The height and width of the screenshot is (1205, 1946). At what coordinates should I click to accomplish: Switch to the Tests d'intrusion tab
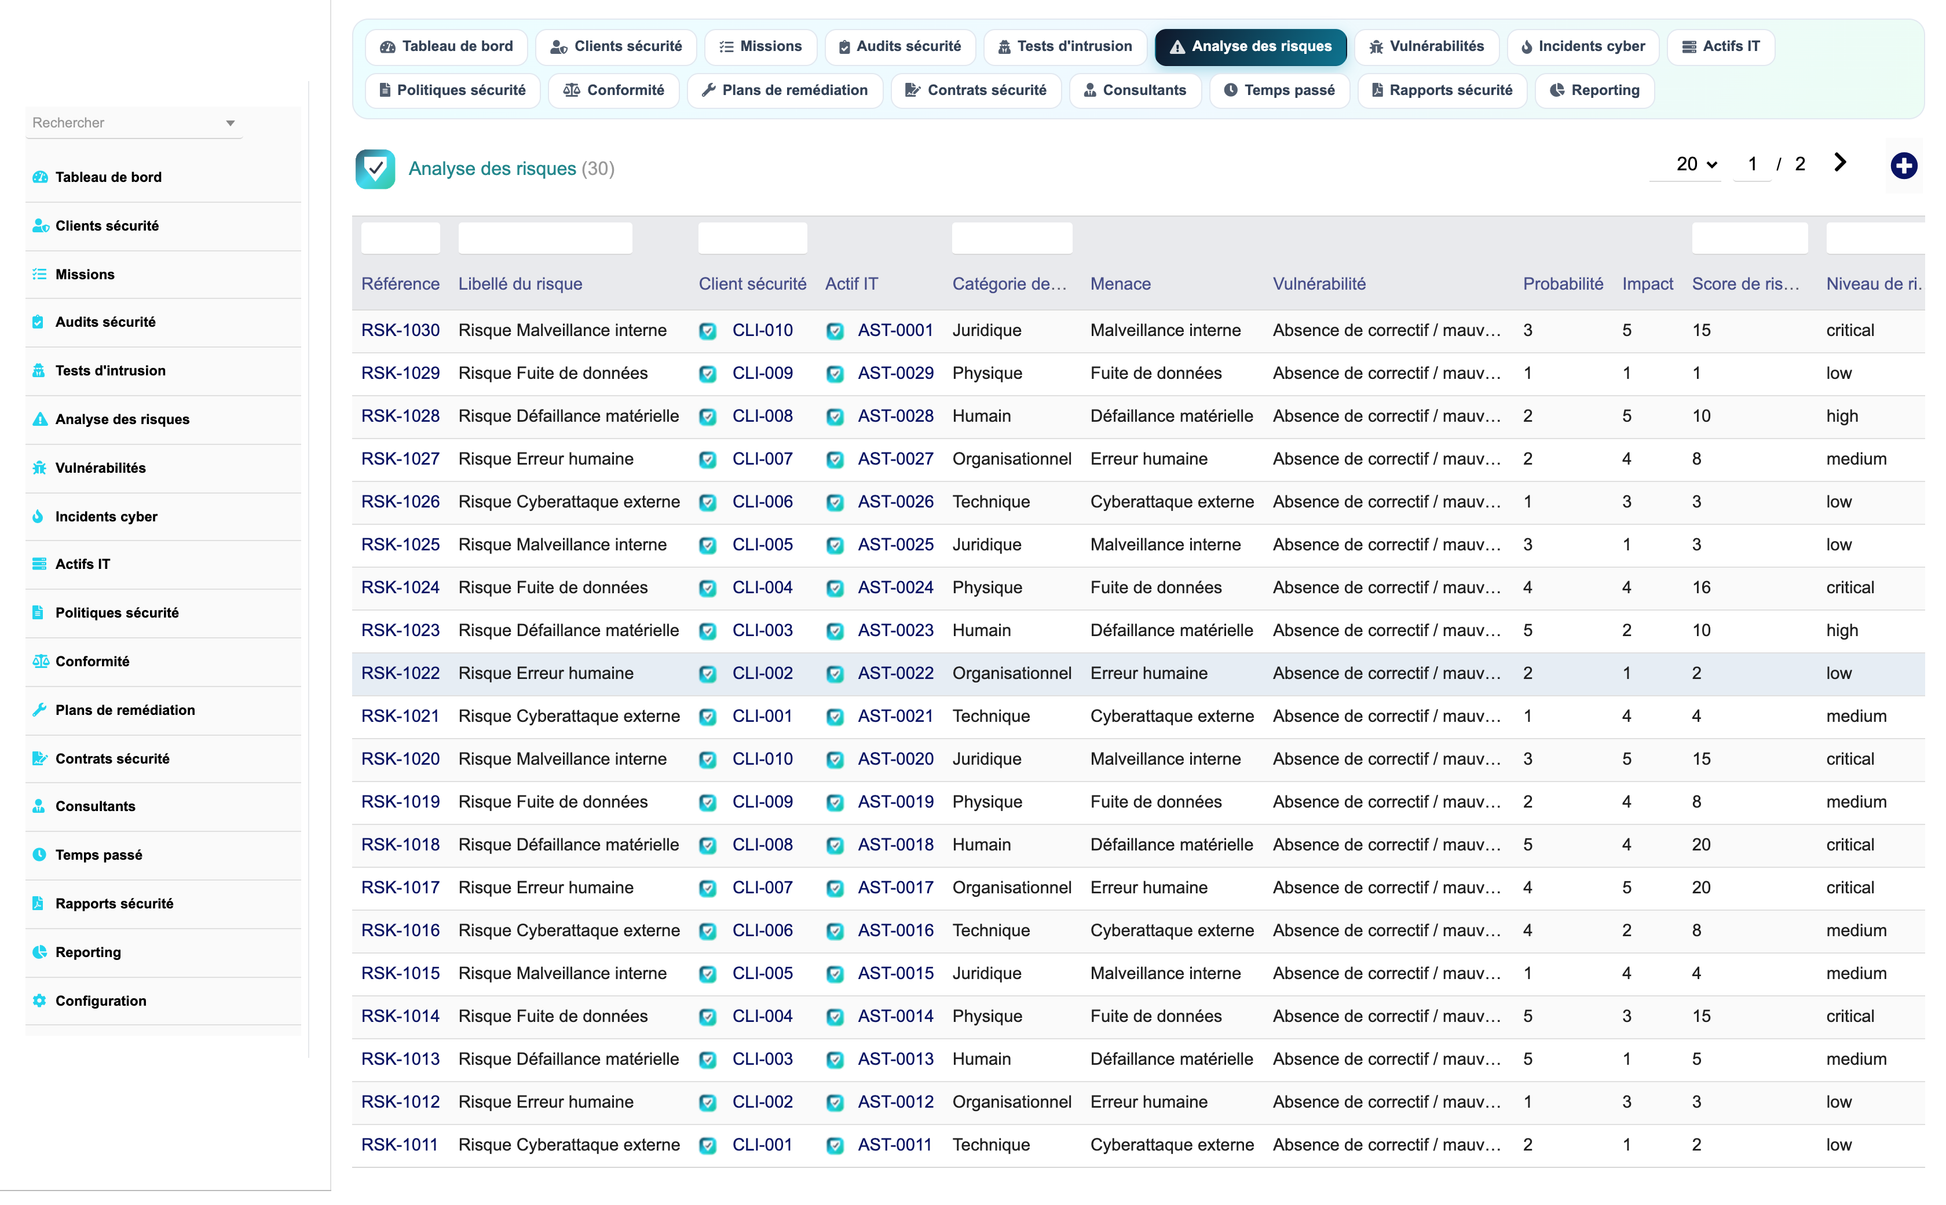(x=1065, y=47)
